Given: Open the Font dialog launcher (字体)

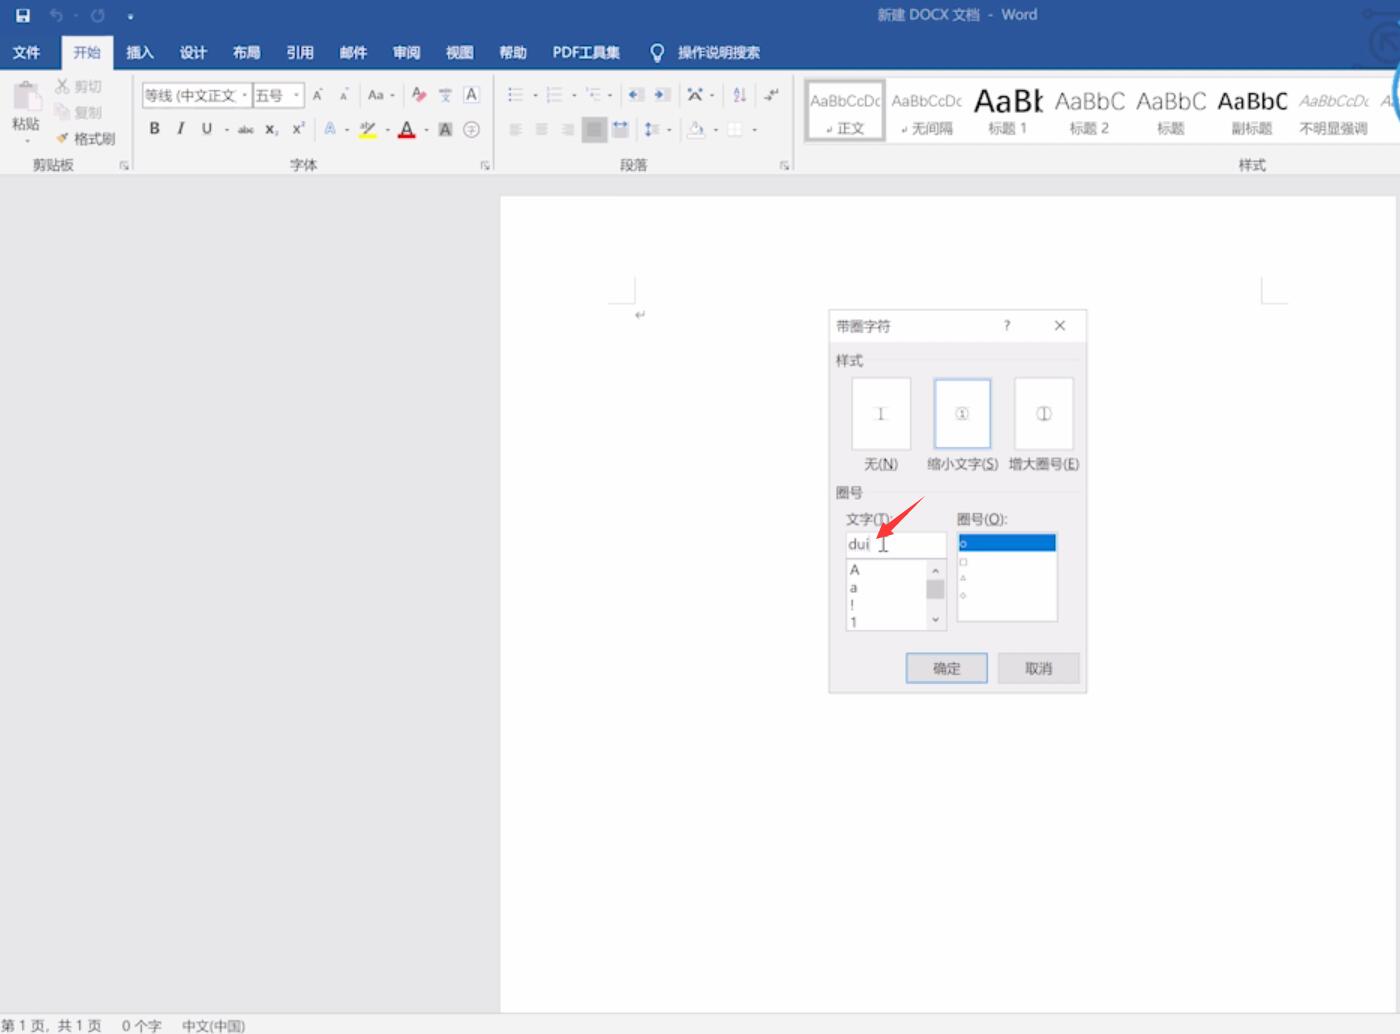Looking at the screenshot, I should pyautogui.click(x=485, y=166).
